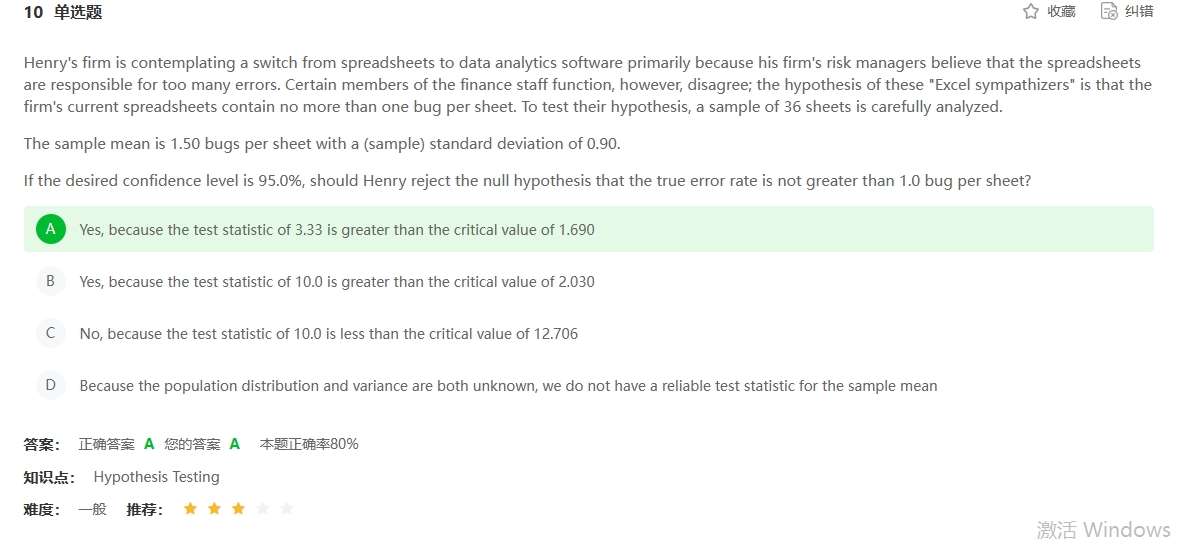
Task: Select answer option D circle
Action: (x=50, y=385)
